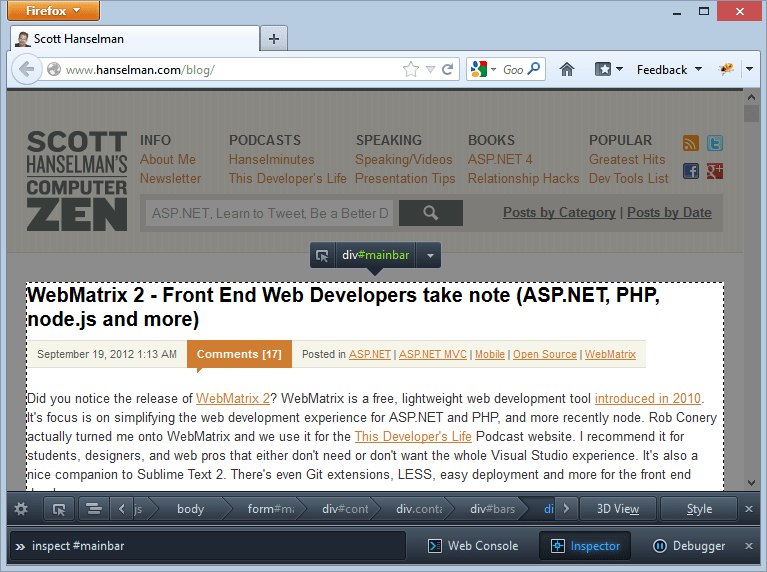
Task: Click the addon bug icon in toolbar
Action: (726, 69)
